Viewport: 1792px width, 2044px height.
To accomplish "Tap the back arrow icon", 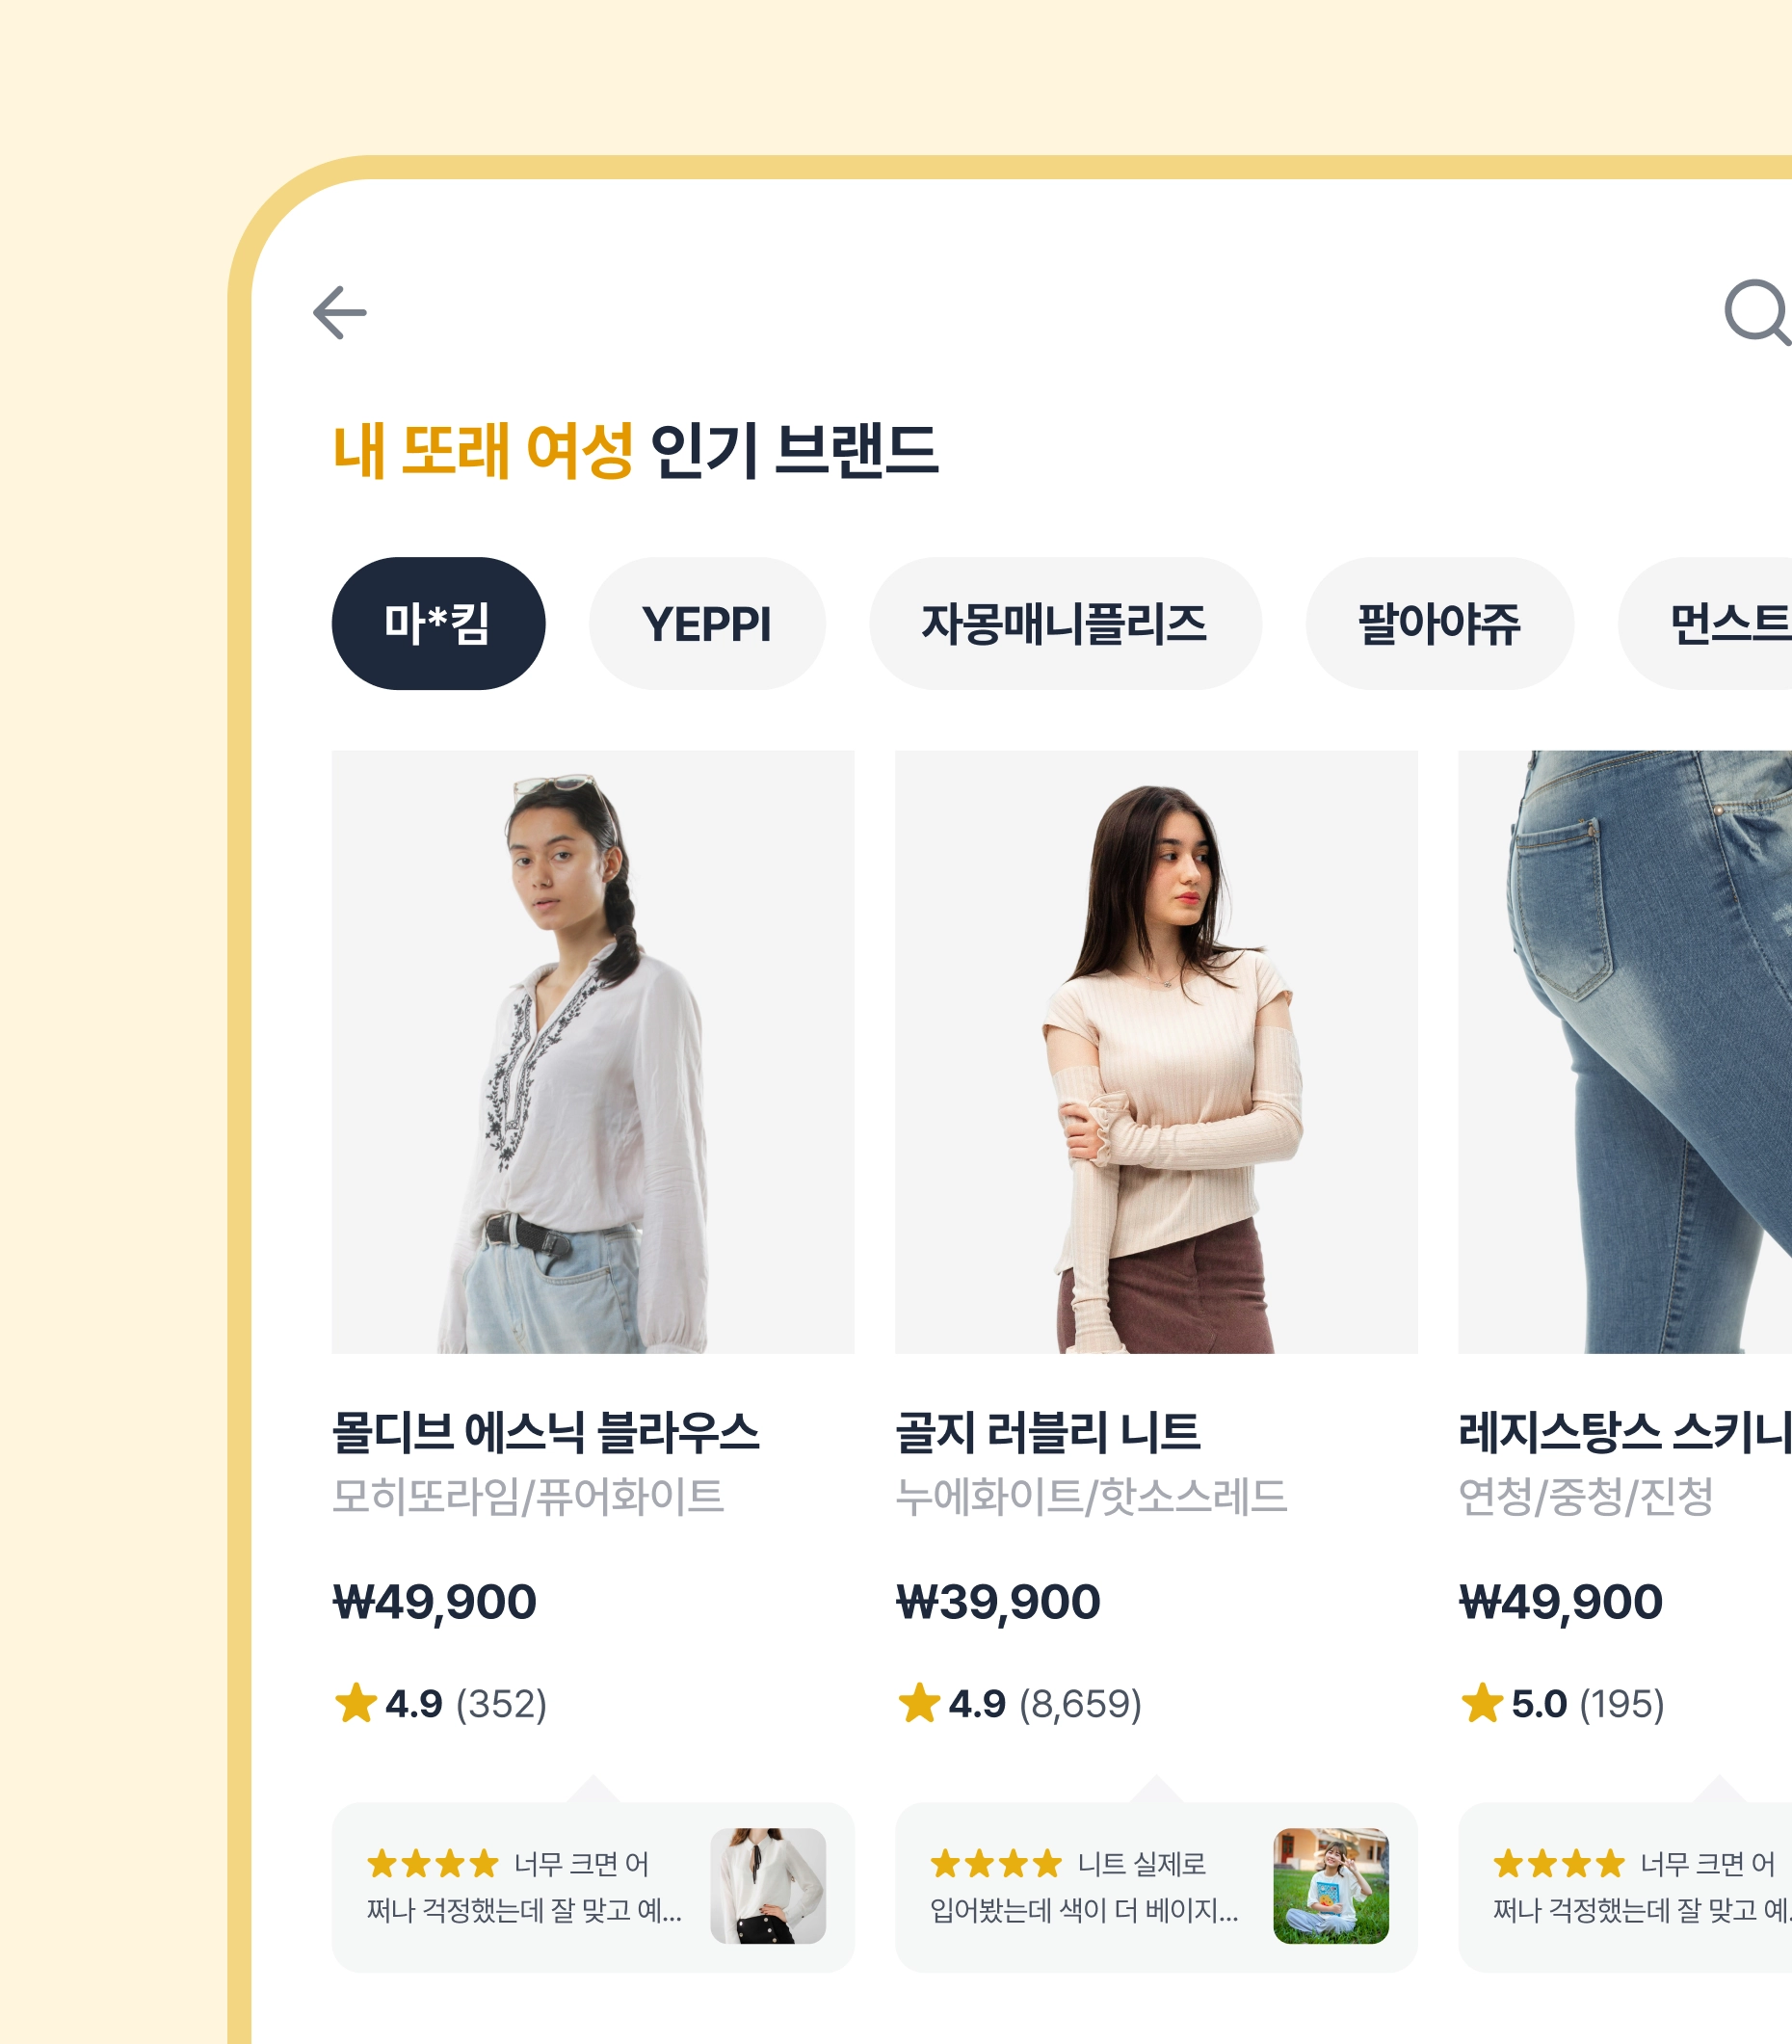I will 340,313.
